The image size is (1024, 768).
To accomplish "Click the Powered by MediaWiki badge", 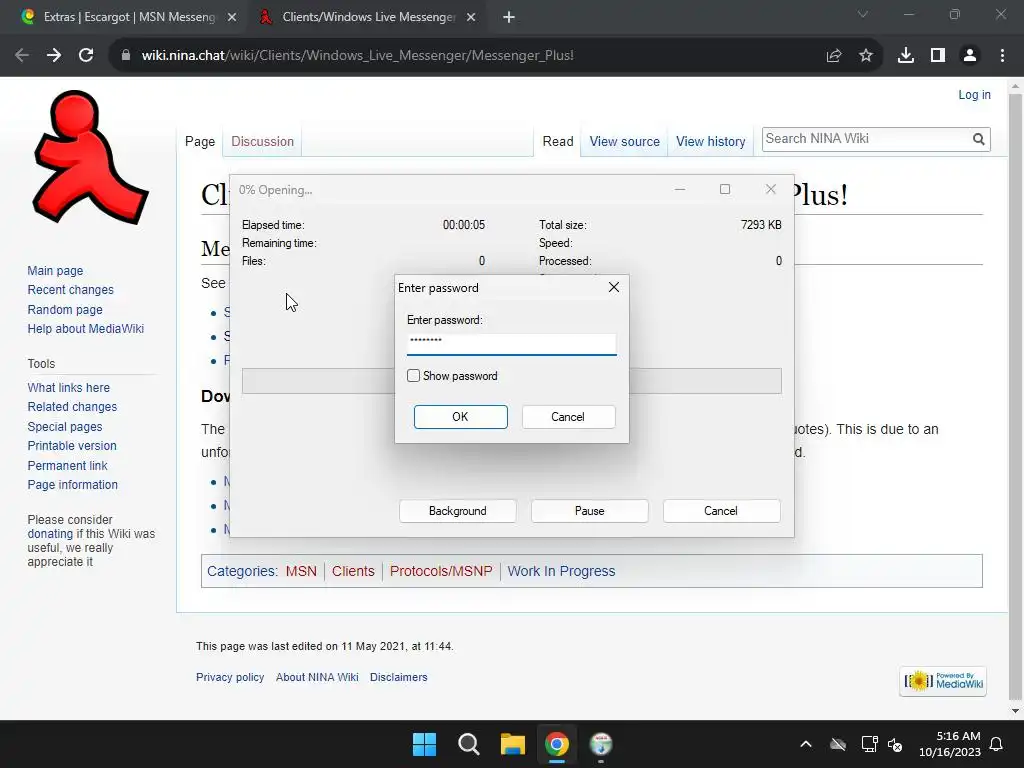I will click(942, 681).
